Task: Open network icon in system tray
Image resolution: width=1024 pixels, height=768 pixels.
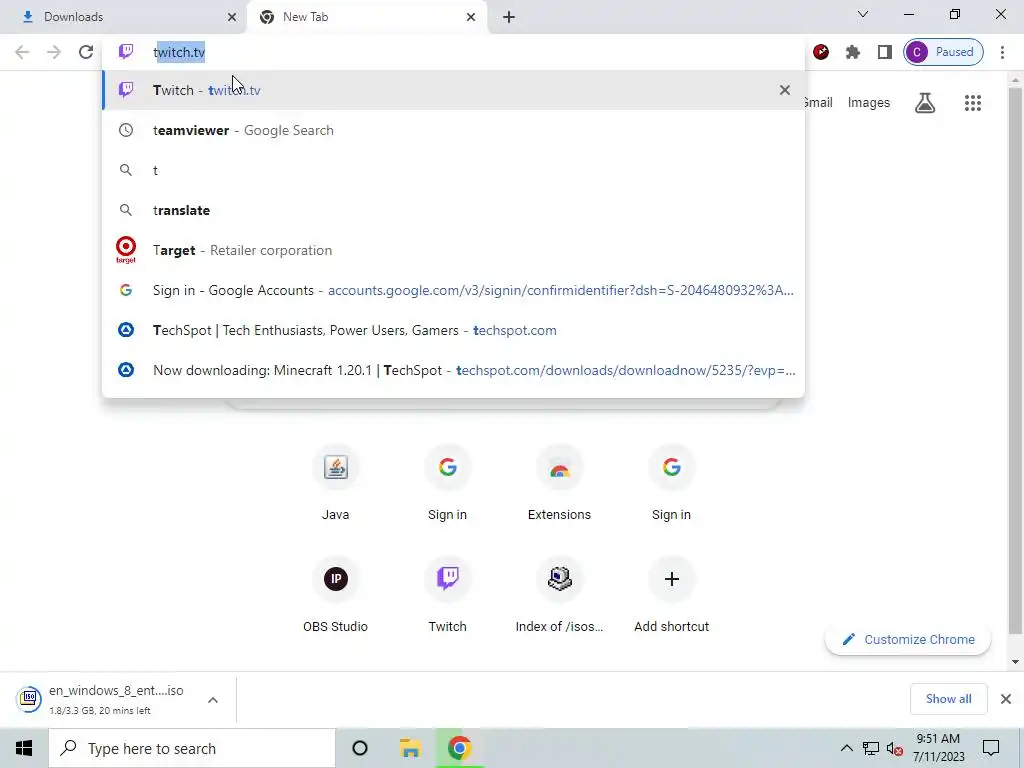Action: [871, 748]
